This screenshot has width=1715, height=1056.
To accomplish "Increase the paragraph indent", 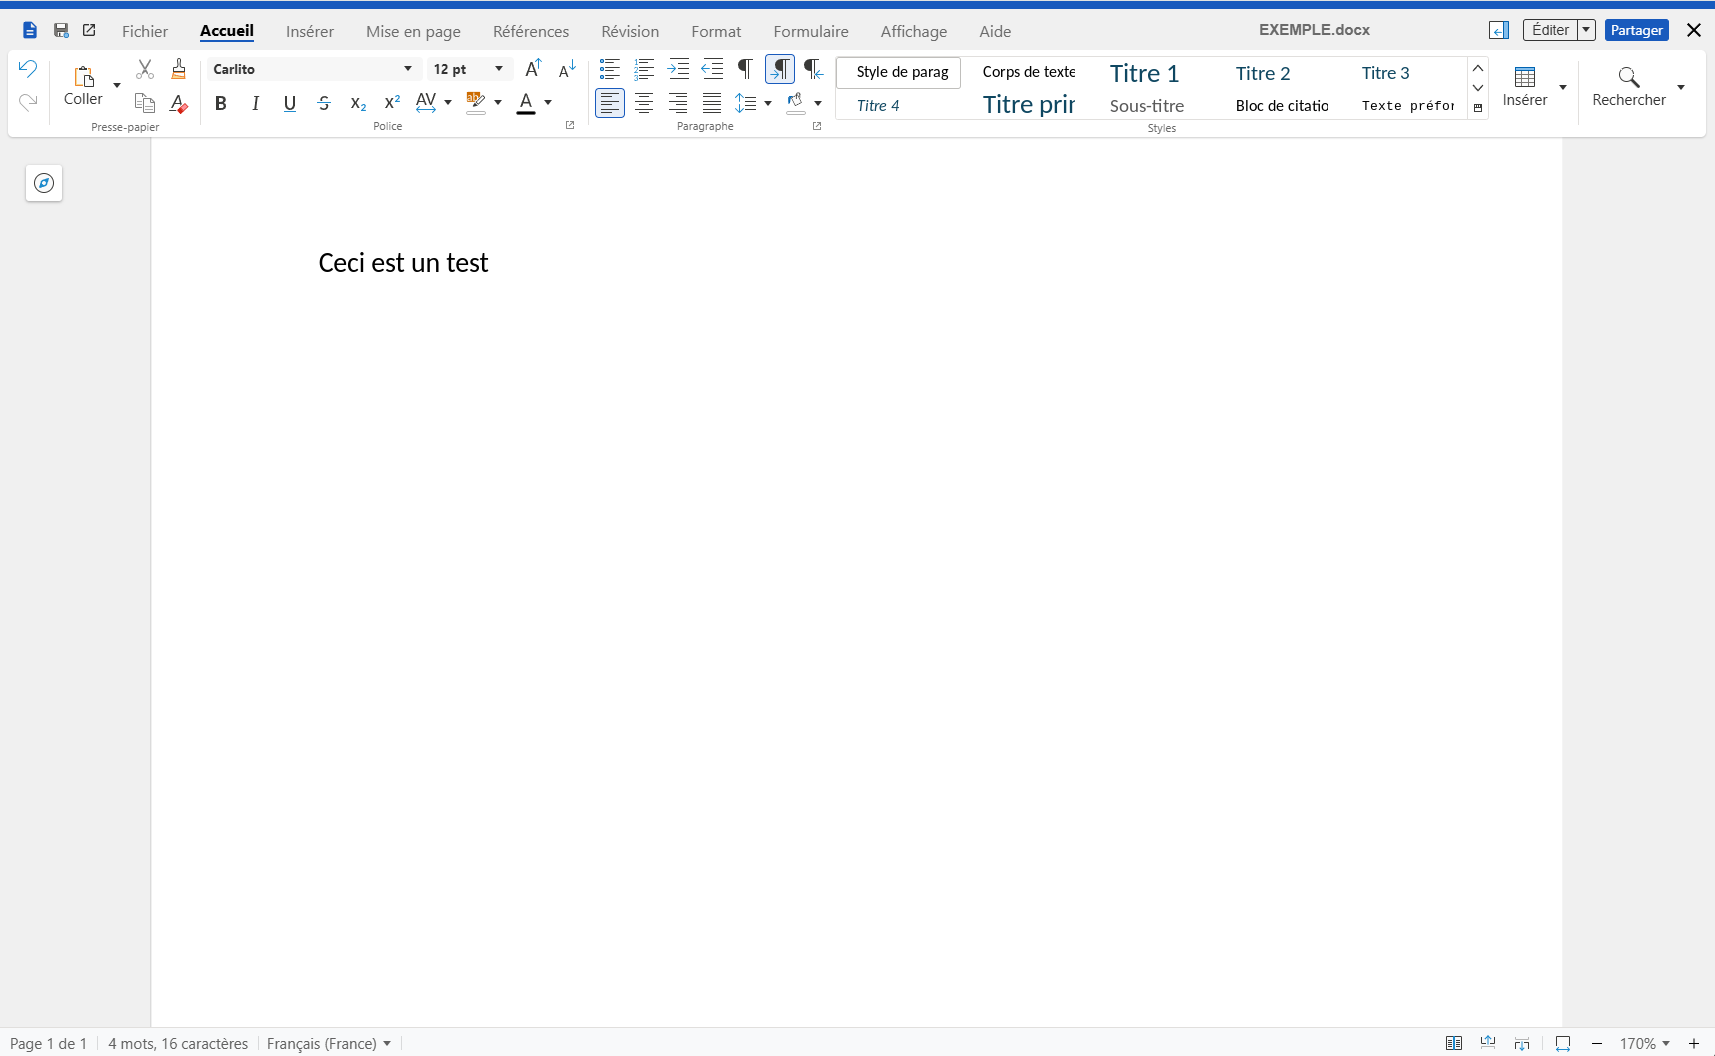I will point(678,69).
